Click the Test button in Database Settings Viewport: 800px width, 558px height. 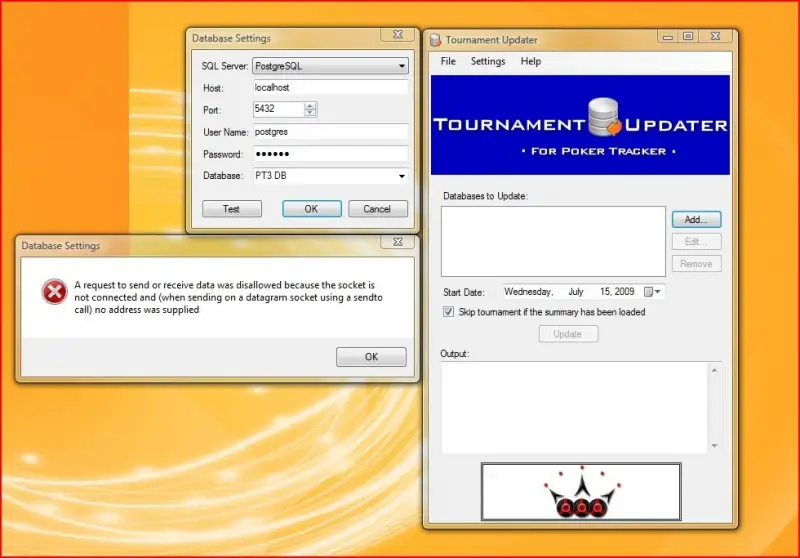point(232,209)
